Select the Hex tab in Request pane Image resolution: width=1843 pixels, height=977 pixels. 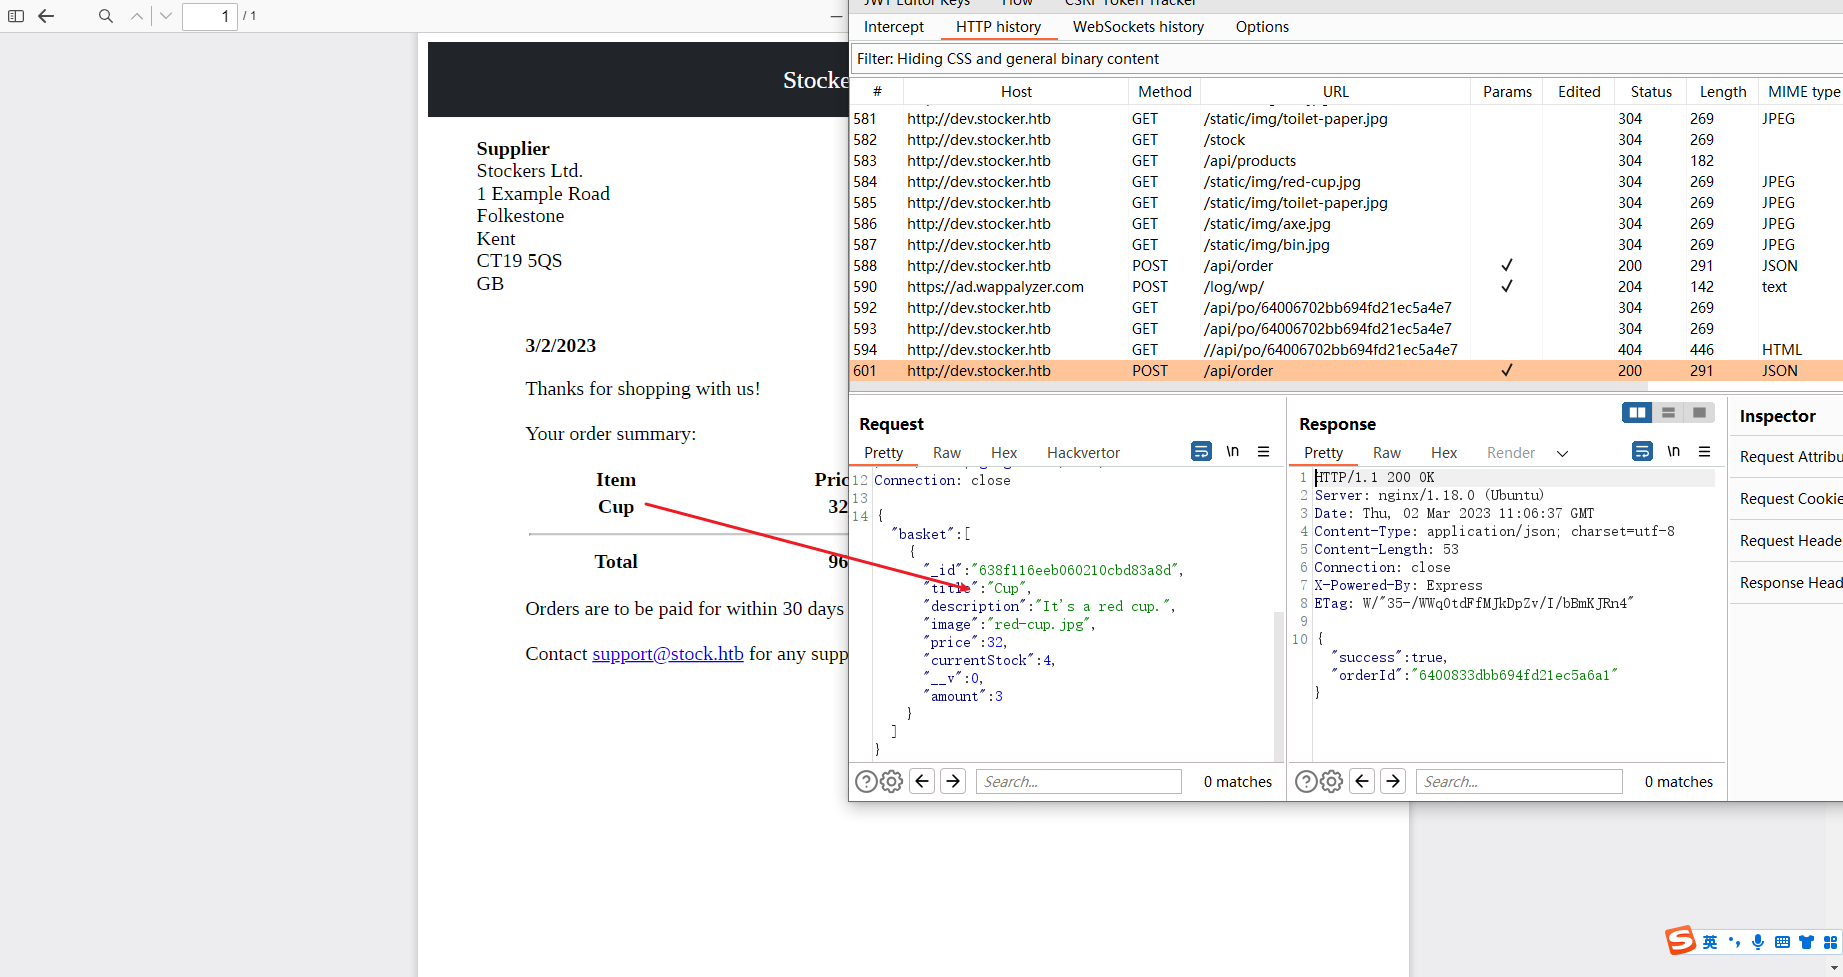(x=1004, y=453)
